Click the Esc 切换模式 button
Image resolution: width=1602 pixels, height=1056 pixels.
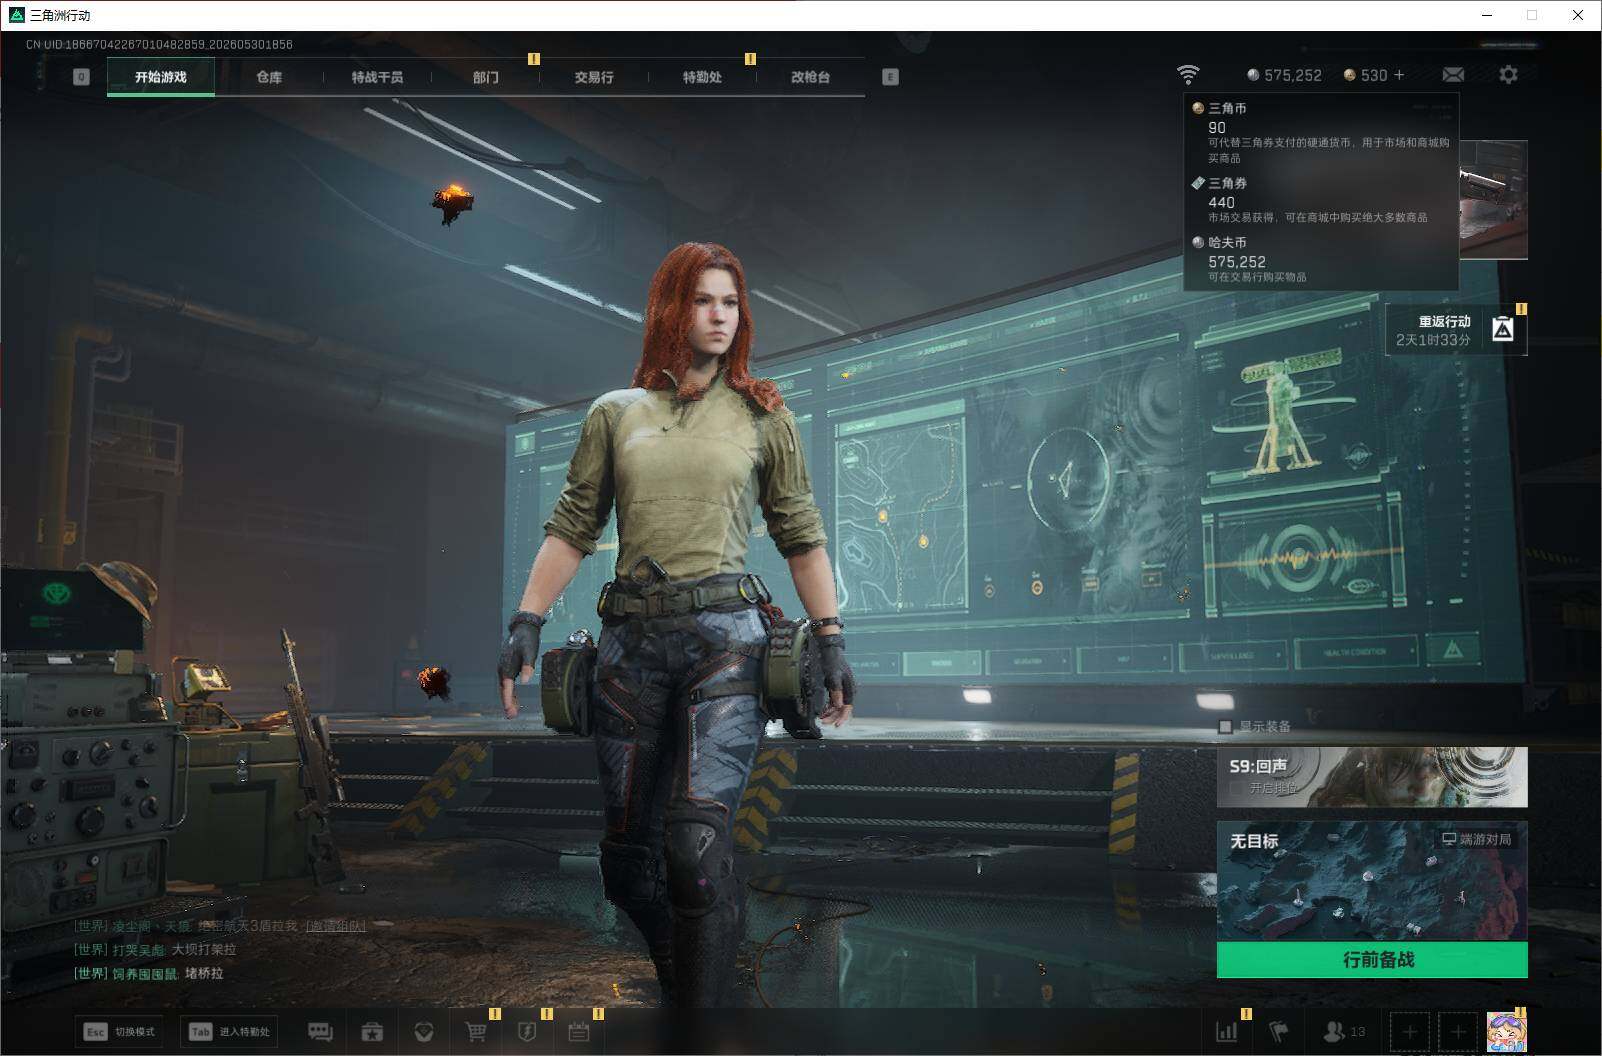pos(120,1032)
